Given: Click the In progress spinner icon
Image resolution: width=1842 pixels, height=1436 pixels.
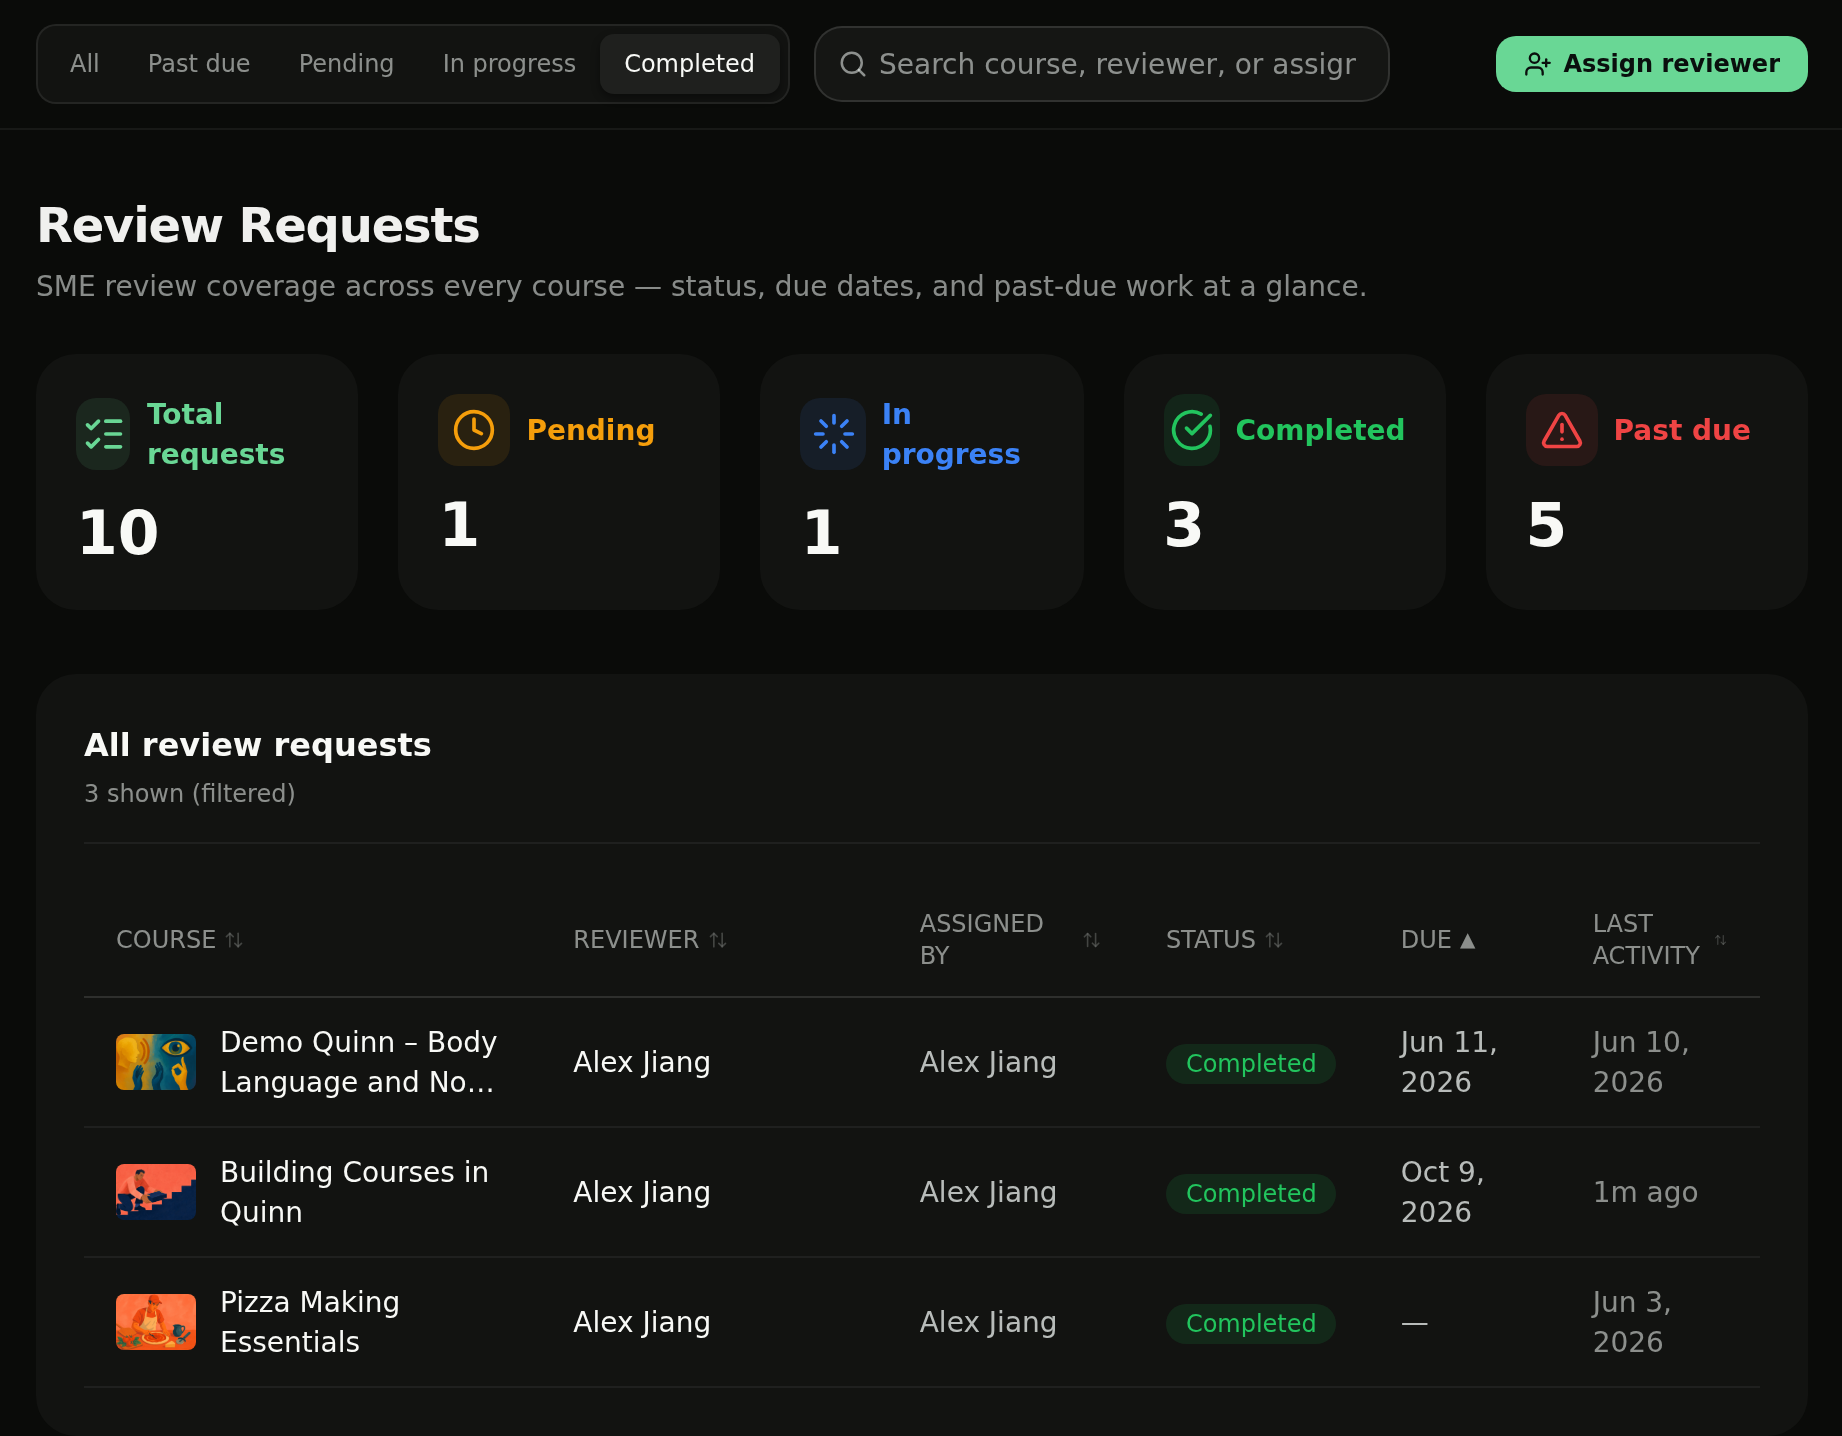Looking at the screenshot, I should pyautogui.click(x=833, y=434).
